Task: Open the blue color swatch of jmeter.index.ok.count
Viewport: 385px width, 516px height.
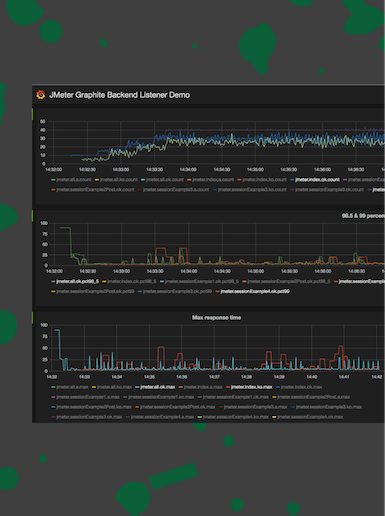Action: click(292, 180)
